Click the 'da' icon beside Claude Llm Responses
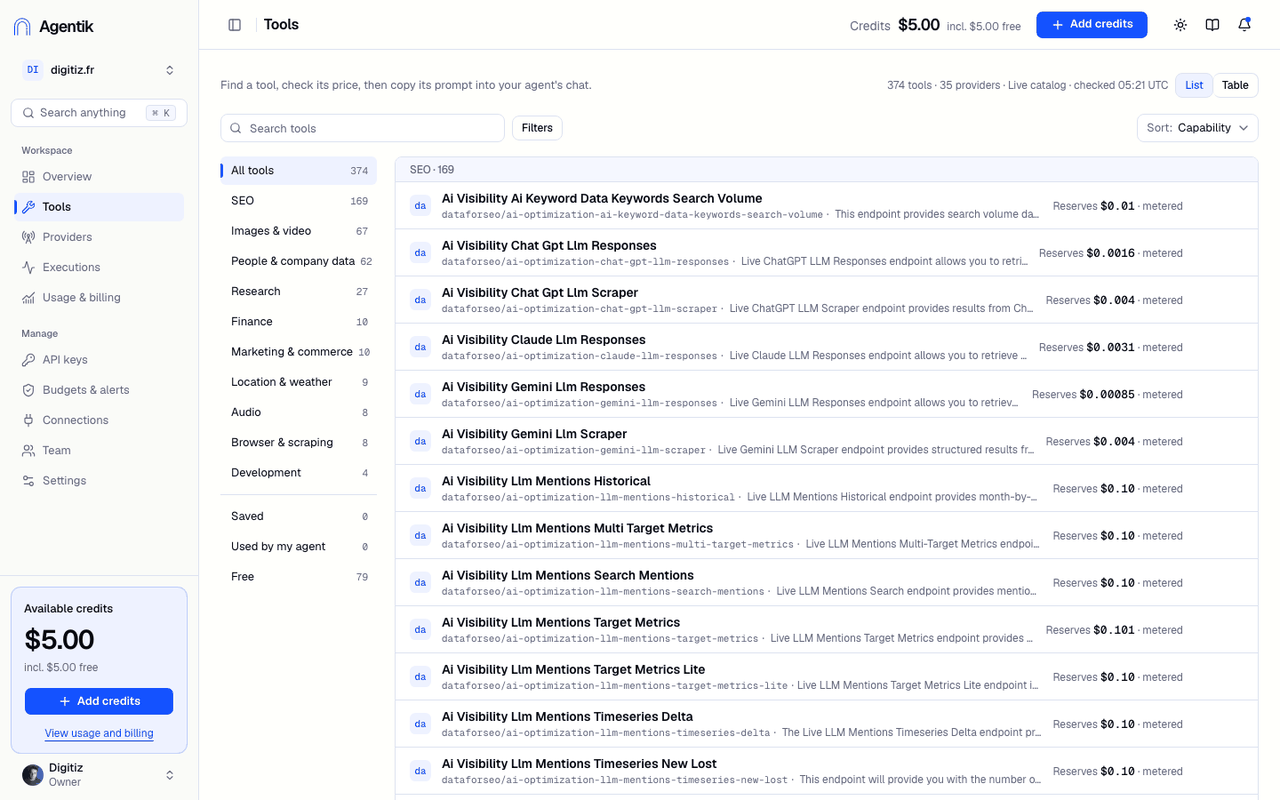This screenshot has width=1280, height=800. [420, 347]
